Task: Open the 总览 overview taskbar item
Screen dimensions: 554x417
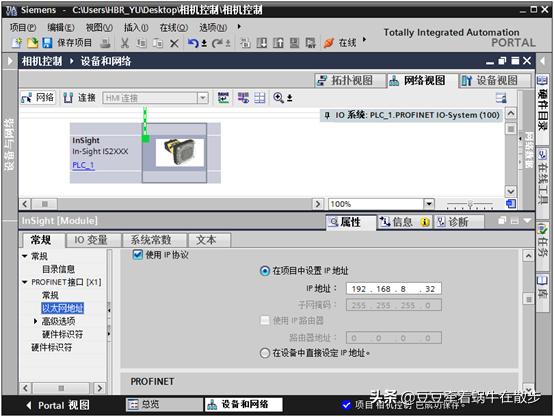Action: click(164, 404)
